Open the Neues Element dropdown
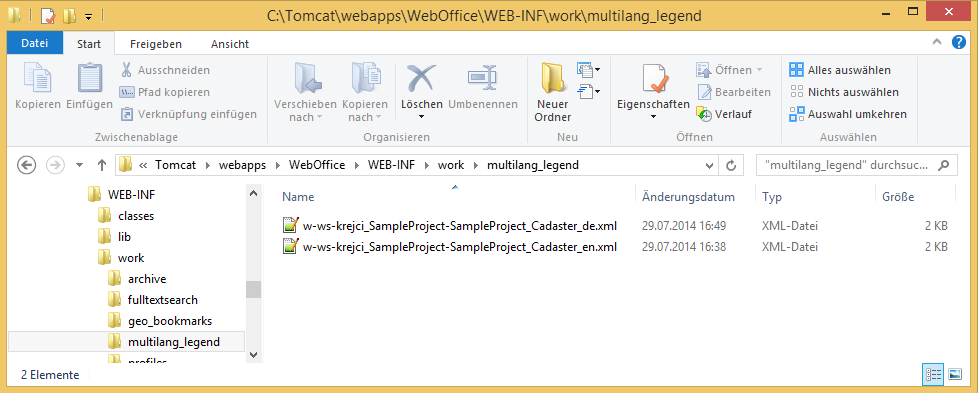This screenshot has height=393, width=978. 589,69
